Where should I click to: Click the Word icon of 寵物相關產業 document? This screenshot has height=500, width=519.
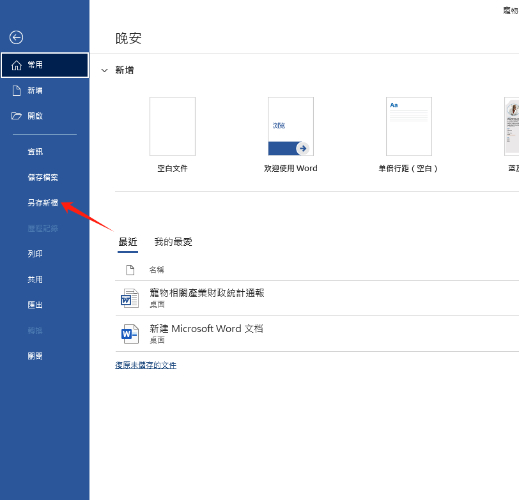[x=130, y=298]
